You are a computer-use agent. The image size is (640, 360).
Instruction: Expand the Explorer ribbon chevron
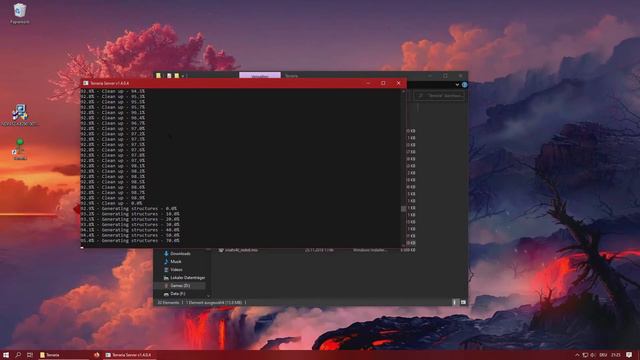pyautogui.click(x=457, y=85)
